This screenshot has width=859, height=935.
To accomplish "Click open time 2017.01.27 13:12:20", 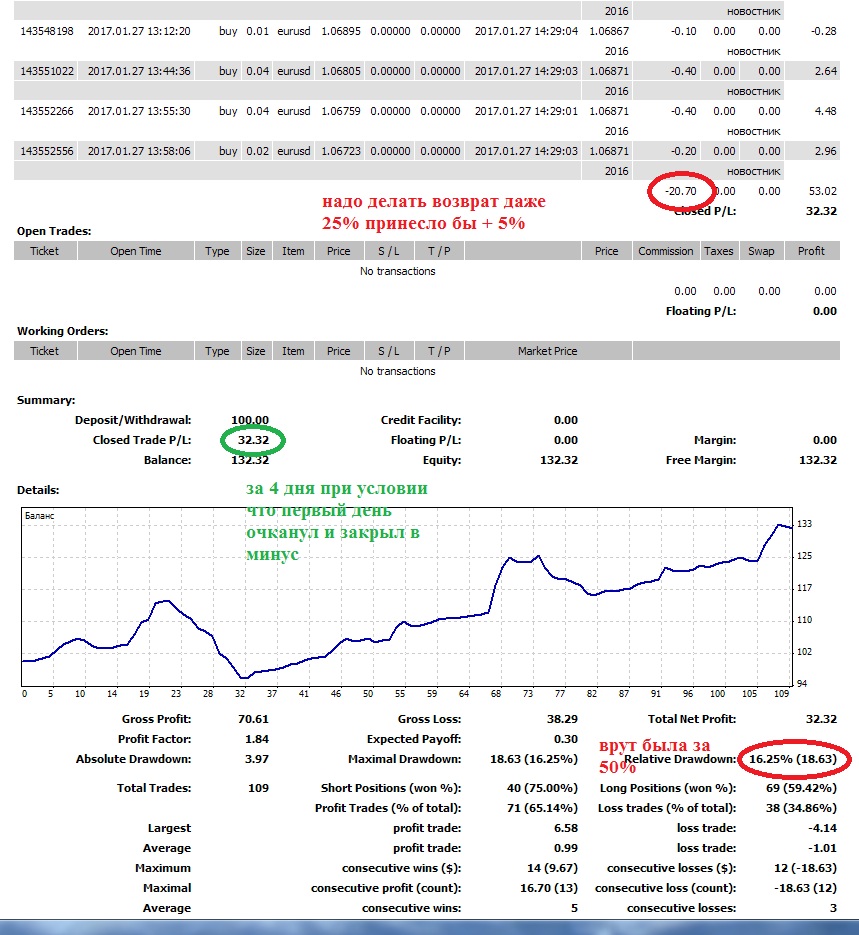I will coord(139,31).
